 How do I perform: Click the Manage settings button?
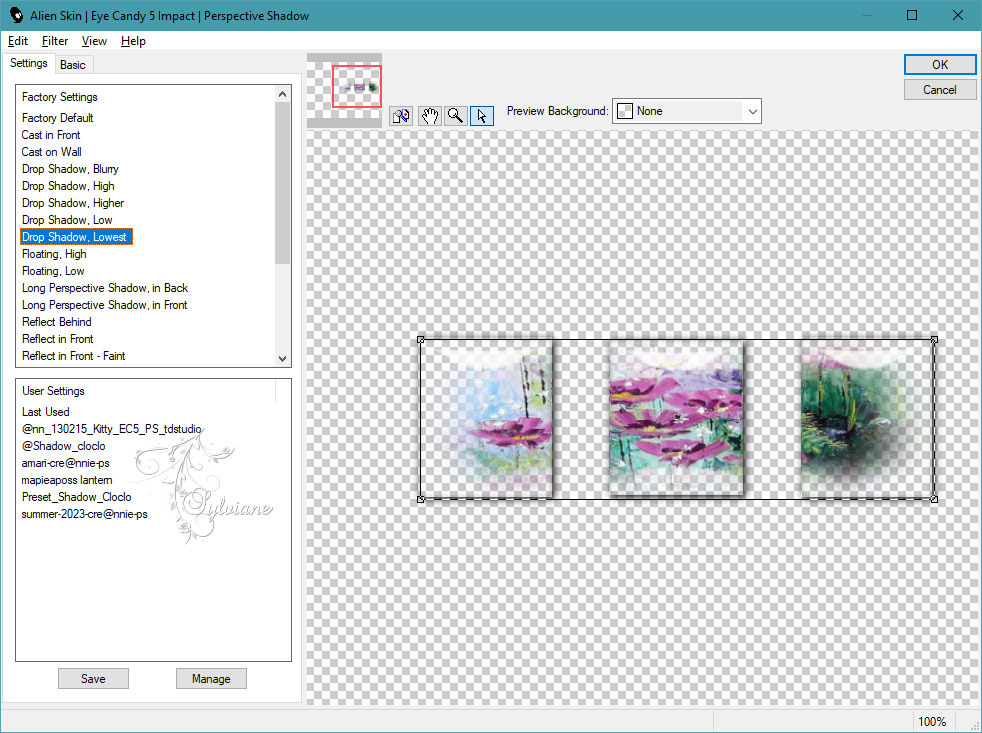point(211,678)
